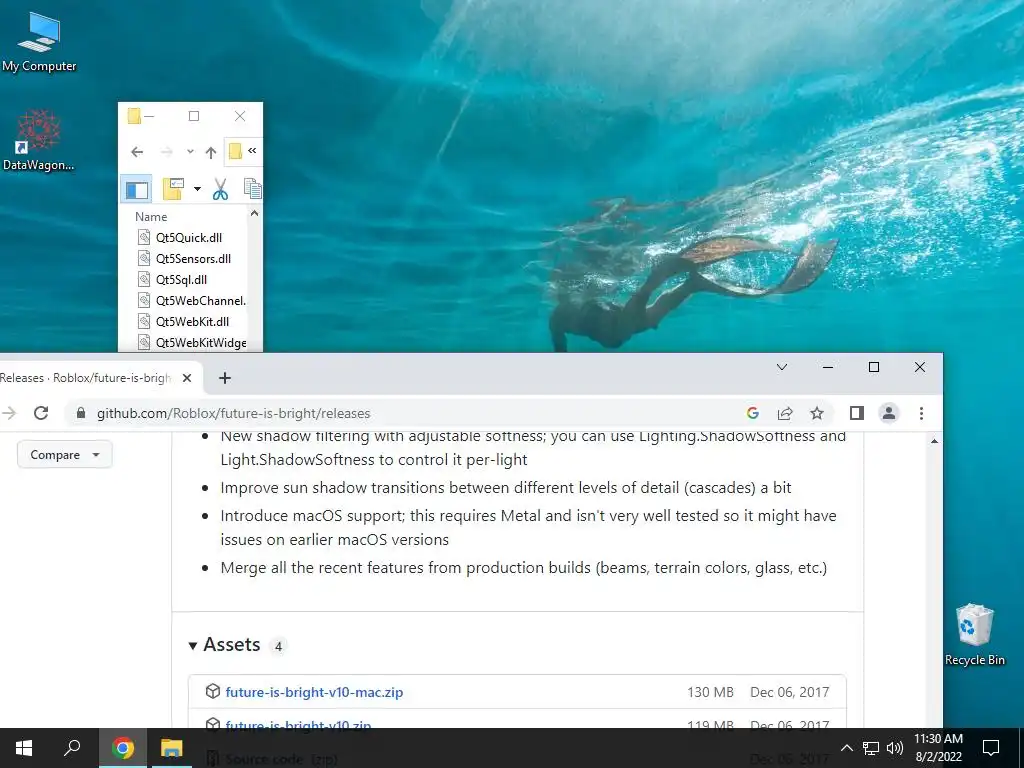This screenshot has width=1024, height=768.
Task: Open recent locations dropdown in File Explorer
Action: point(190,152)
